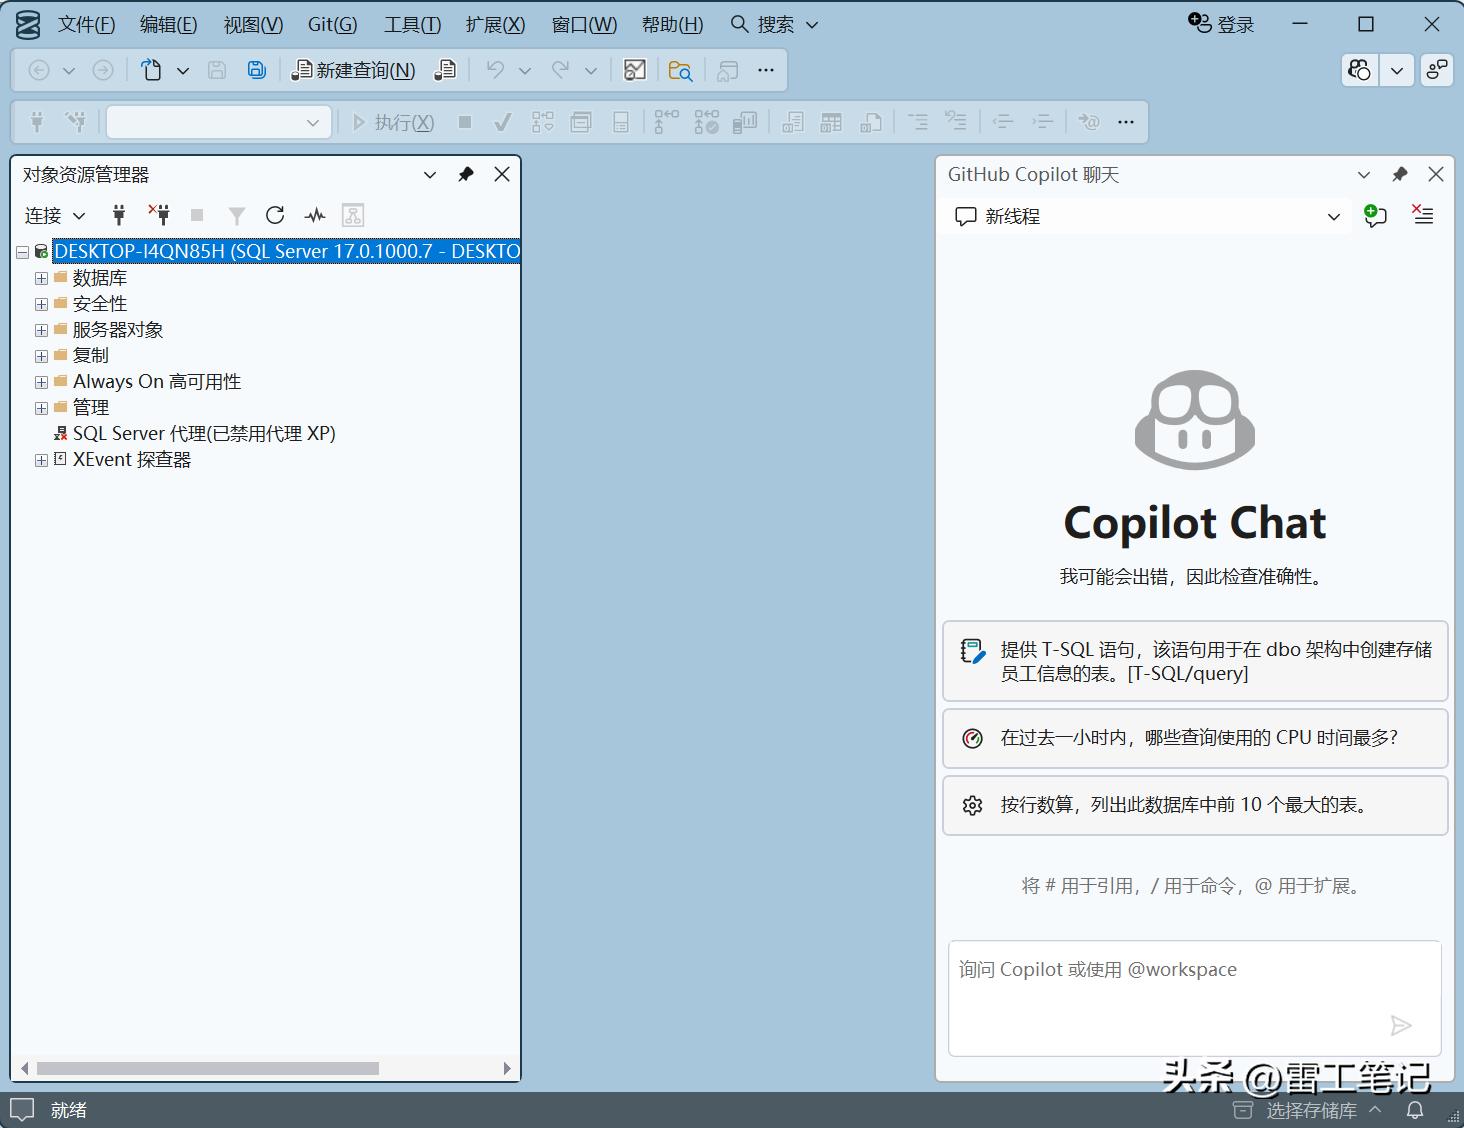Click Connect Object Explorer plug icon
This screenshot has width=1464, height=1128.
(119, 215)
